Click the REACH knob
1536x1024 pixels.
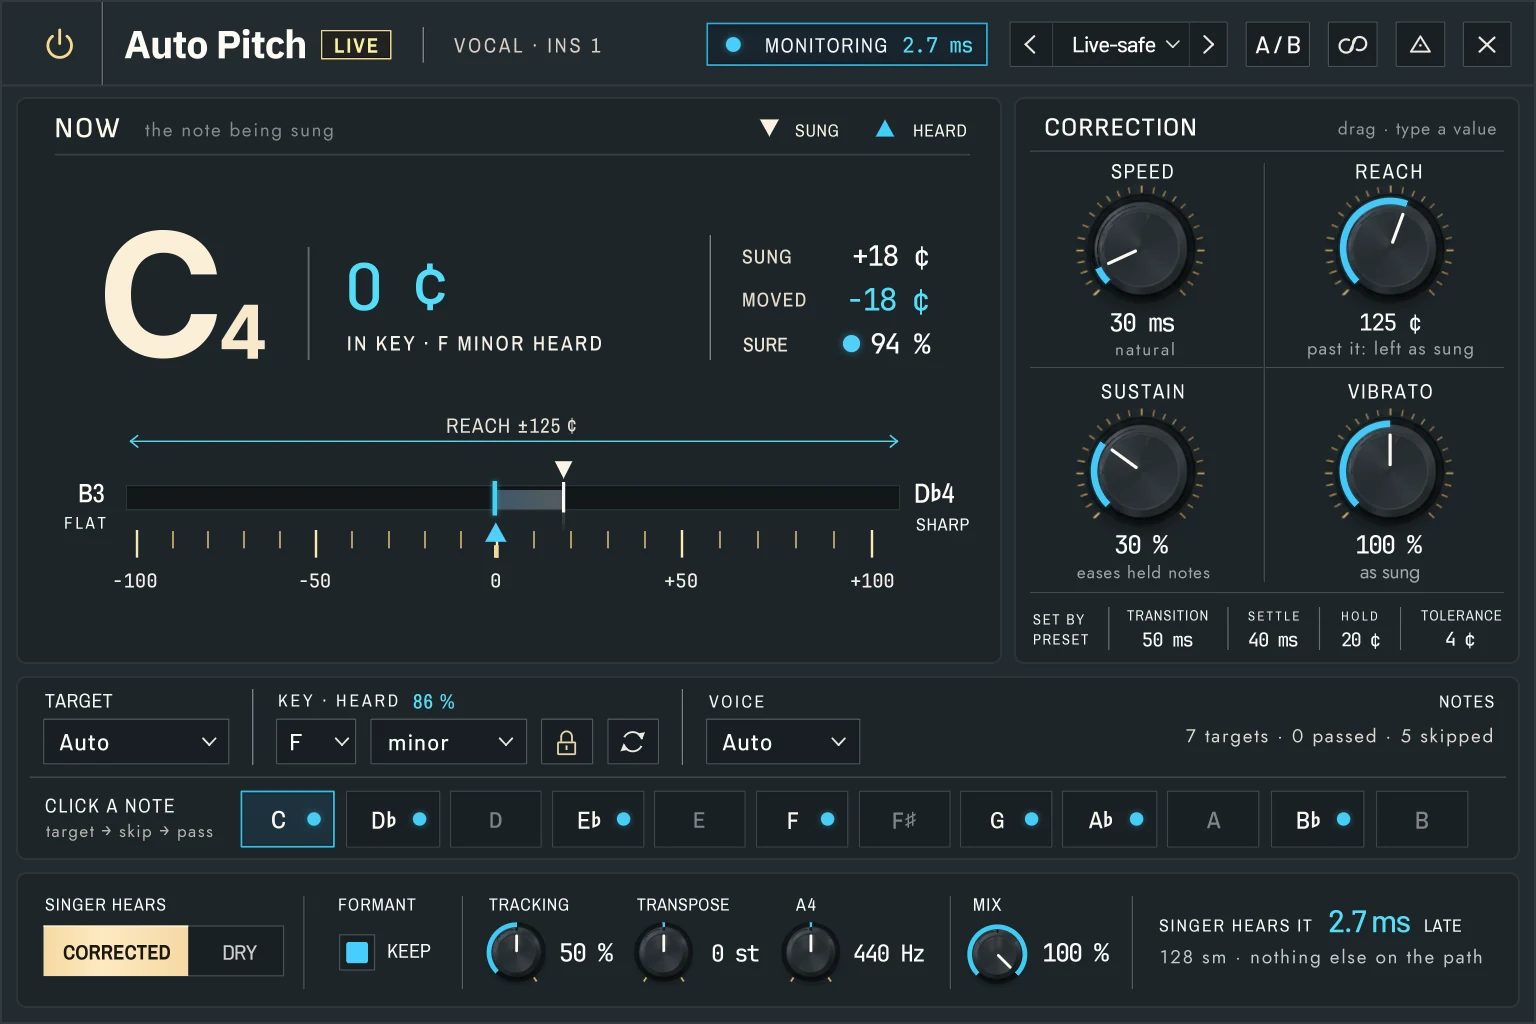(x=1389, y=247)
